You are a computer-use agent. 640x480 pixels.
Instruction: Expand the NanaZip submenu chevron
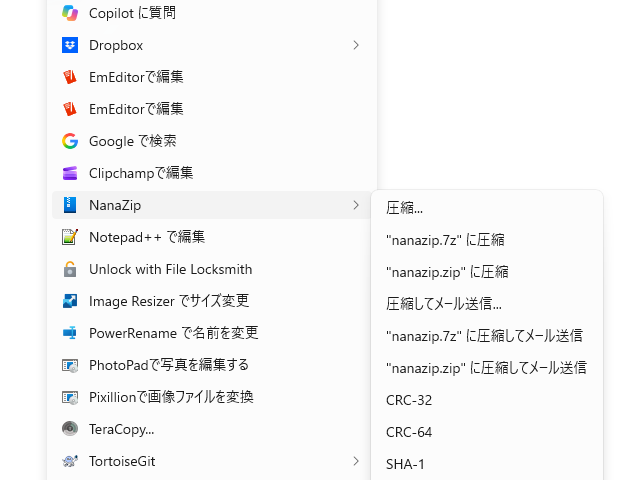(x=356, y=205)
